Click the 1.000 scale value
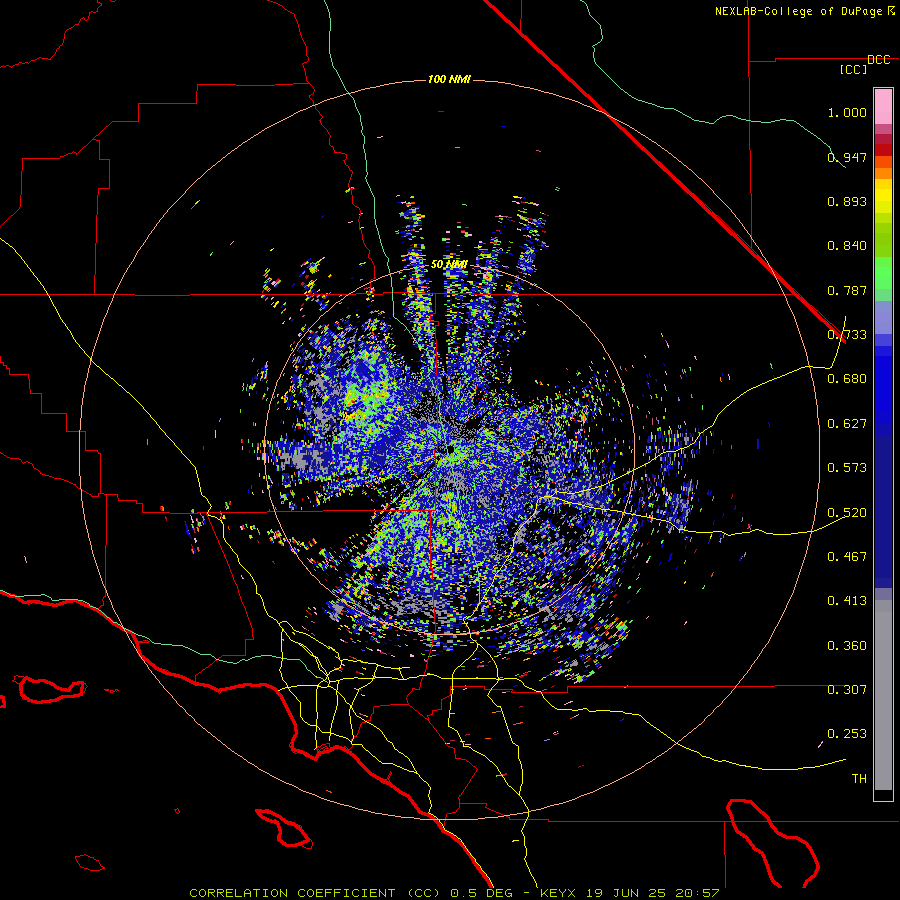This screenshot has height=900, width=900. tap(847, 112)
